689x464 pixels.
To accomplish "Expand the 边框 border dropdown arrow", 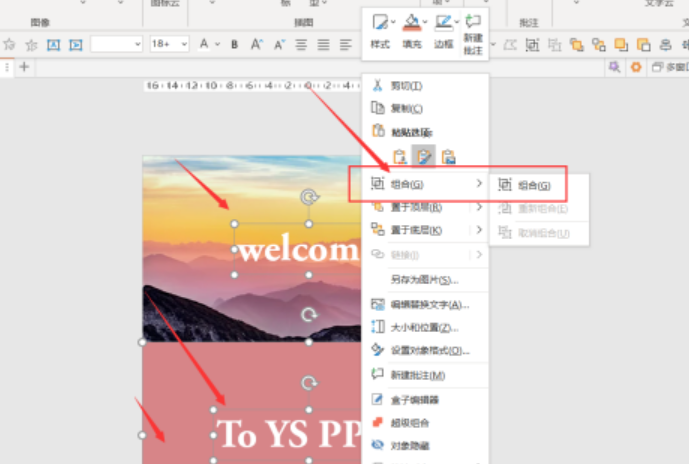I will coord(457,22).
